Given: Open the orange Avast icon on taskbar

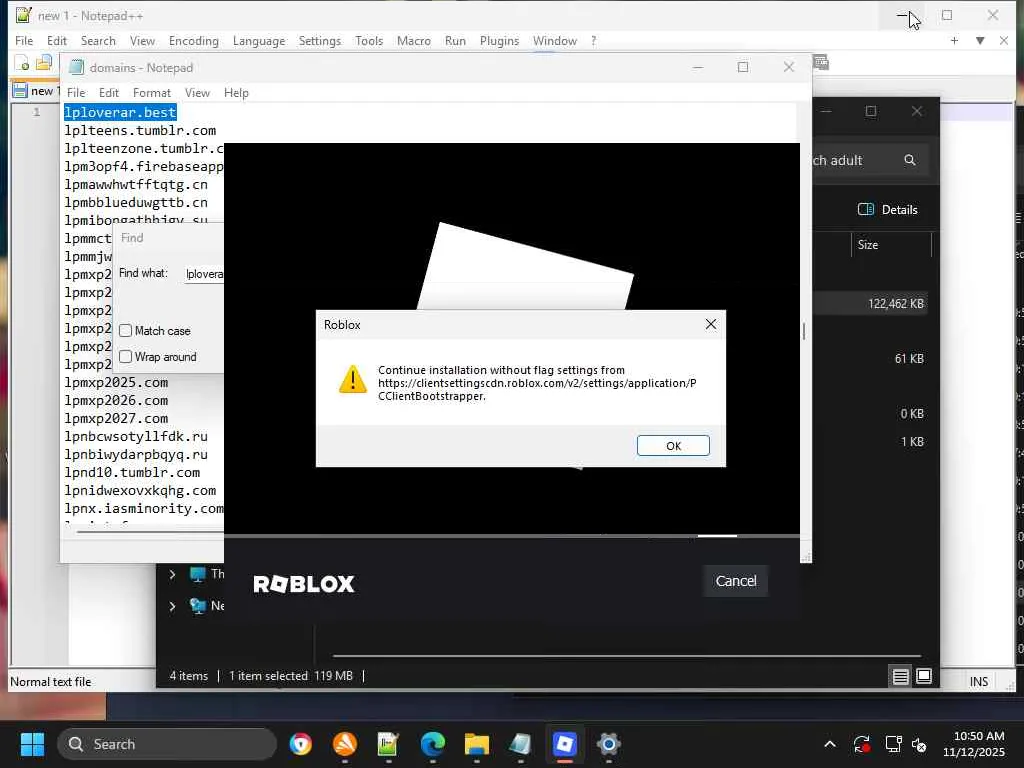Looking at the screenshot, I should click(x=345, y=744).
